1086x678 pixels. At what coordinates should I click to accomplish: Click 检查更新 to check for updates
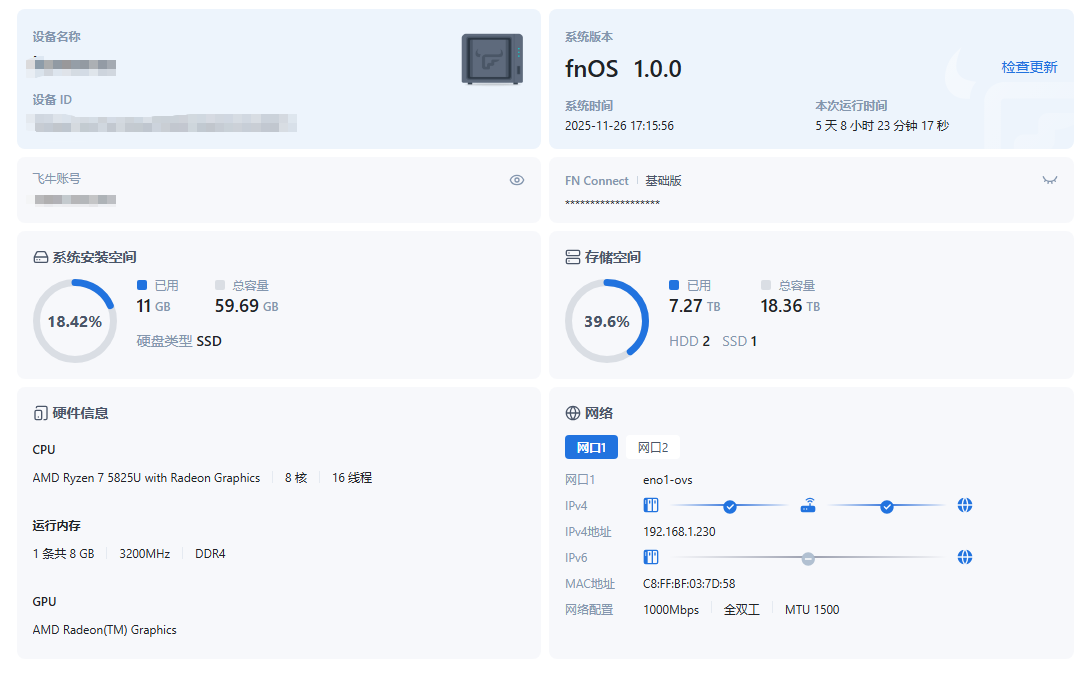[x=1029, y=67]
